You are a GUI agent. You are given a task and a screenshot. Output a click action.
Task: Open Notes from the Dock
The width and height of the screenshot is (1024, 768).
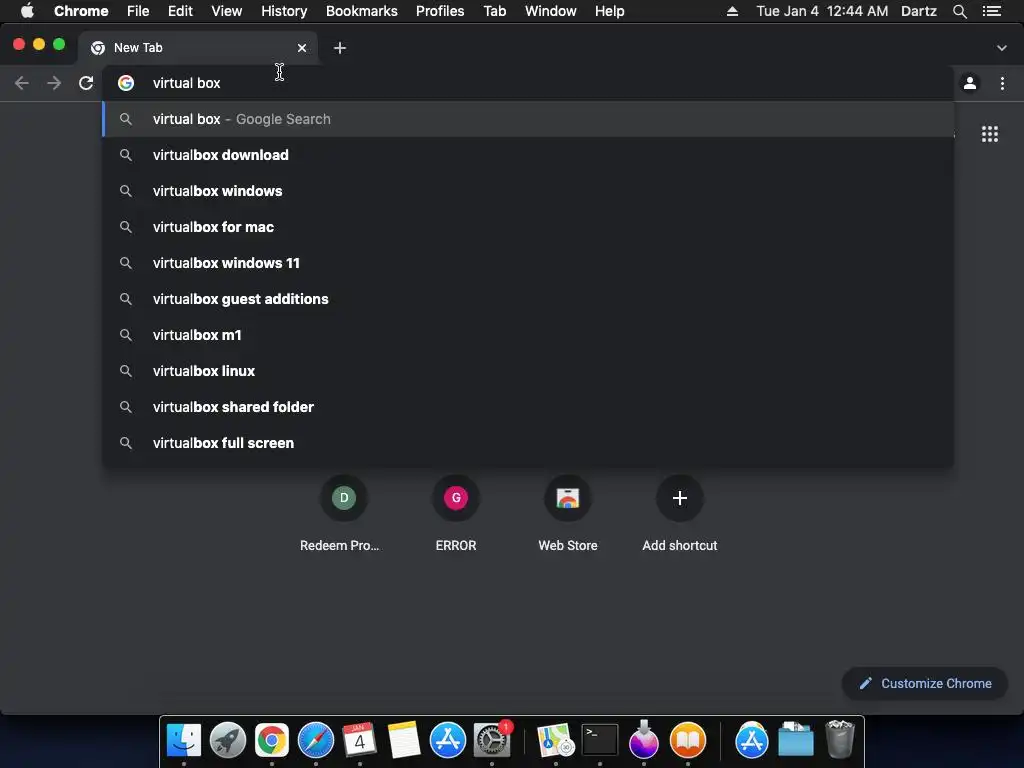coord(404,740)
